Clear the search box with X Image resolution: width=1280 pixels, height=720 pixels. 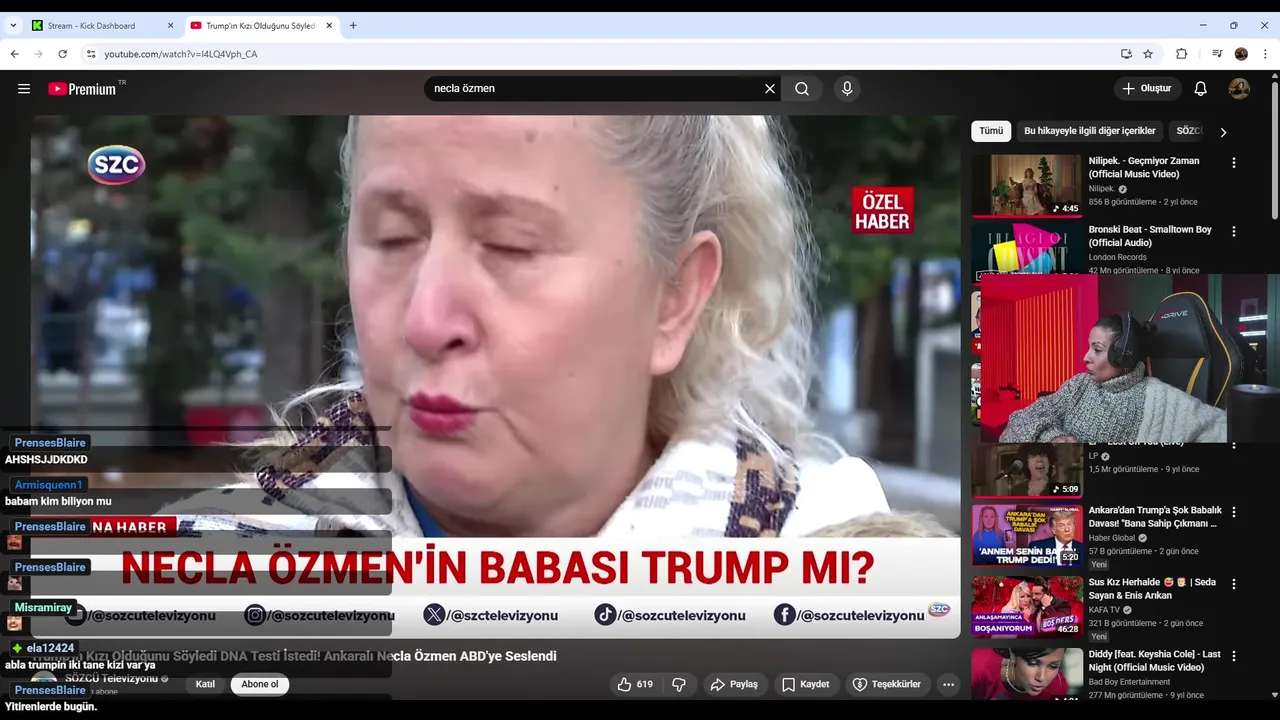(770, 89)
